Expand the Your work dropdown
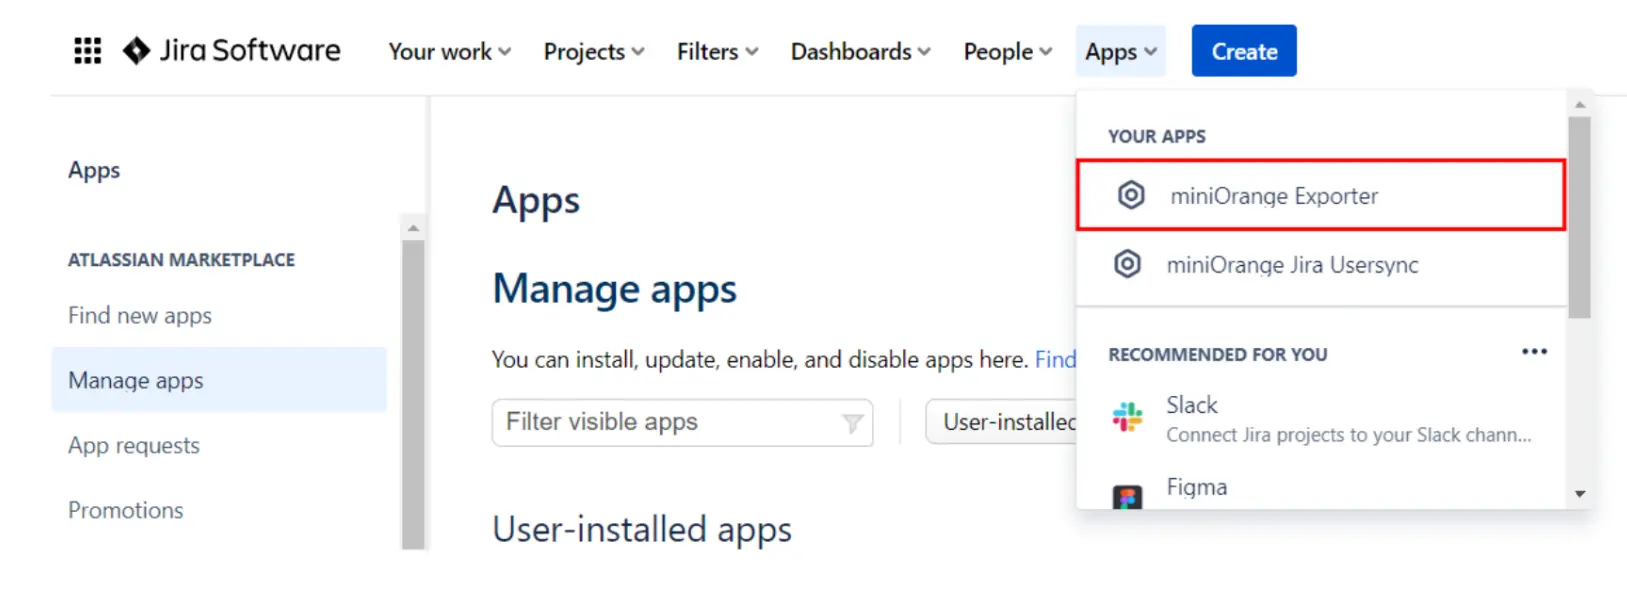1627x600 pixels. tap(449, 51)
